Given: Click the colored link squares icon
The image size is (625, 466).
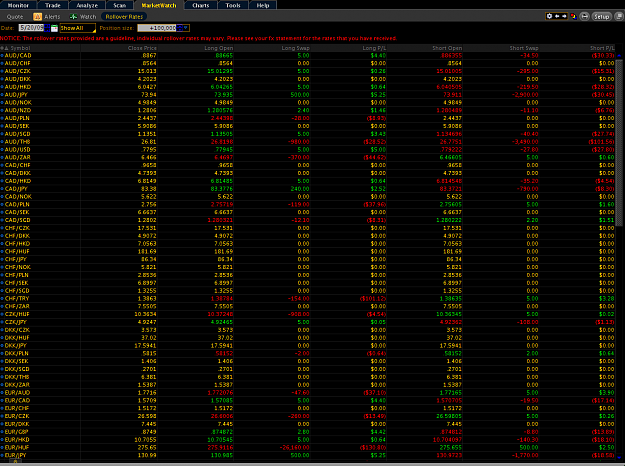Looking at the screenshot, I should (x=573, y=16).
